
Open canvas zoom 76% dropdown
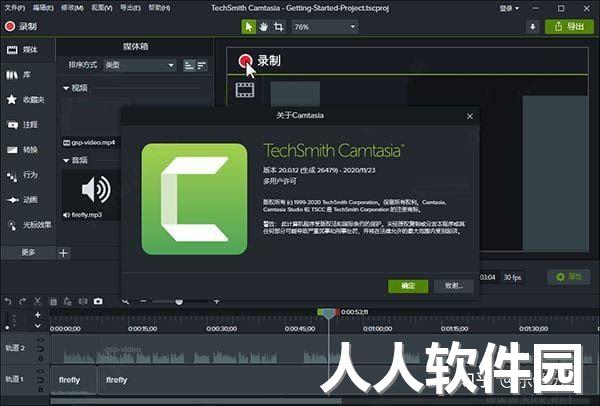pyautogui.click(x=324, y=27)
